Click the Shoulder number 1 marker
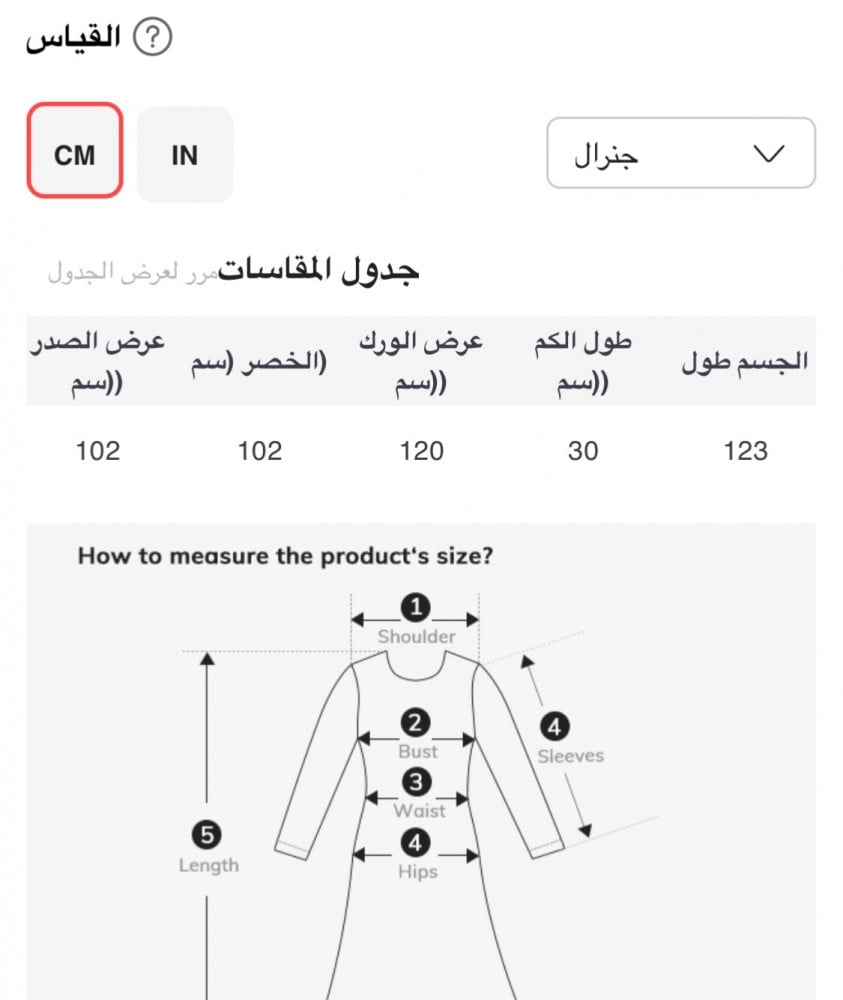This screenshot has height=1000, width=843. coord(416,606)
